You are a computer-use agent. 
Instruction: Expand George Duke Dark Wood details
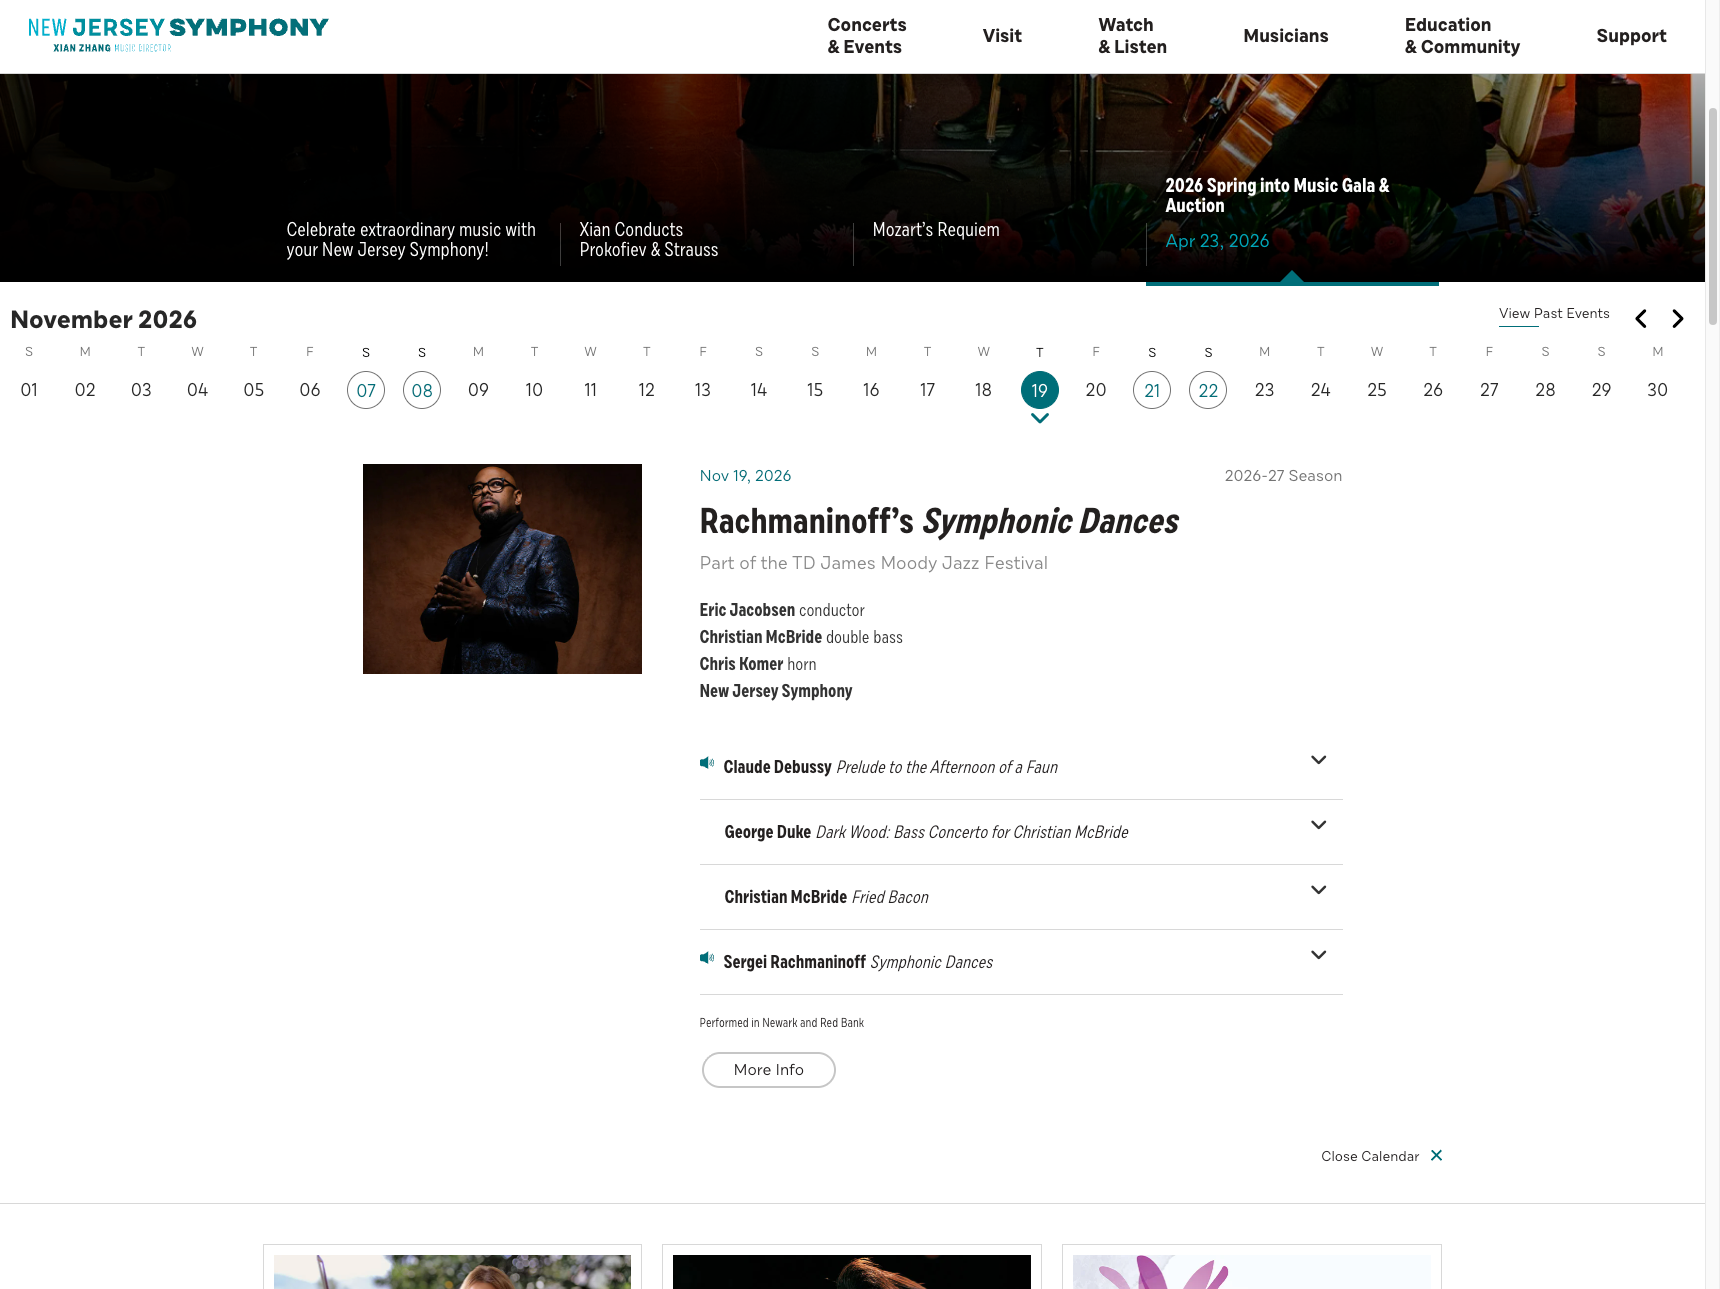point(1318,826)
